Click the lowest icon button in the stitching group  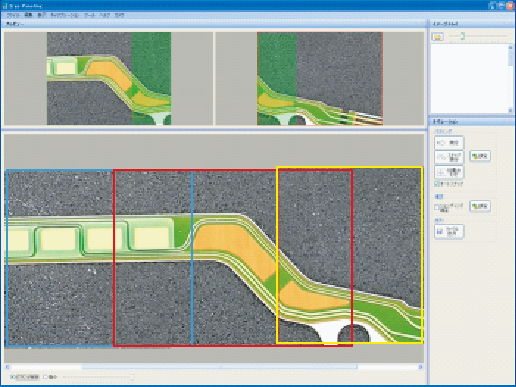pyautogui.click(x=449, y=172)
